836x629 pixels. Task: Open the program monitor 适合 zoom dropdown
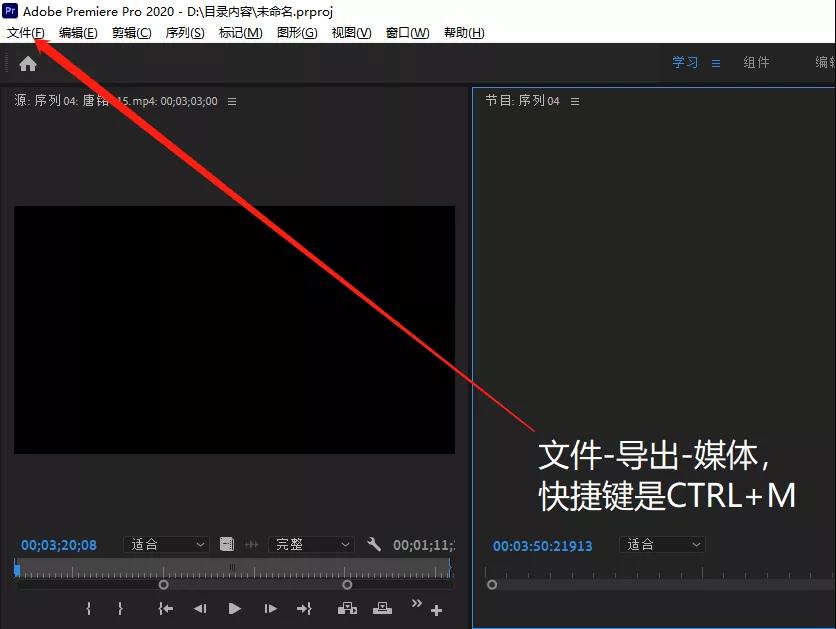tap(662, 544)
